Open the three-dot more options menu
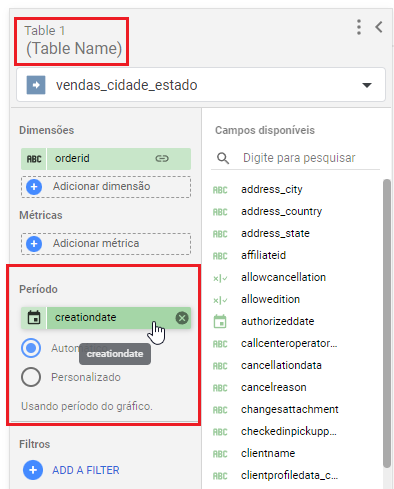This screenshot has width=394, height=489. pyautogui.click(x=359, y=27)
